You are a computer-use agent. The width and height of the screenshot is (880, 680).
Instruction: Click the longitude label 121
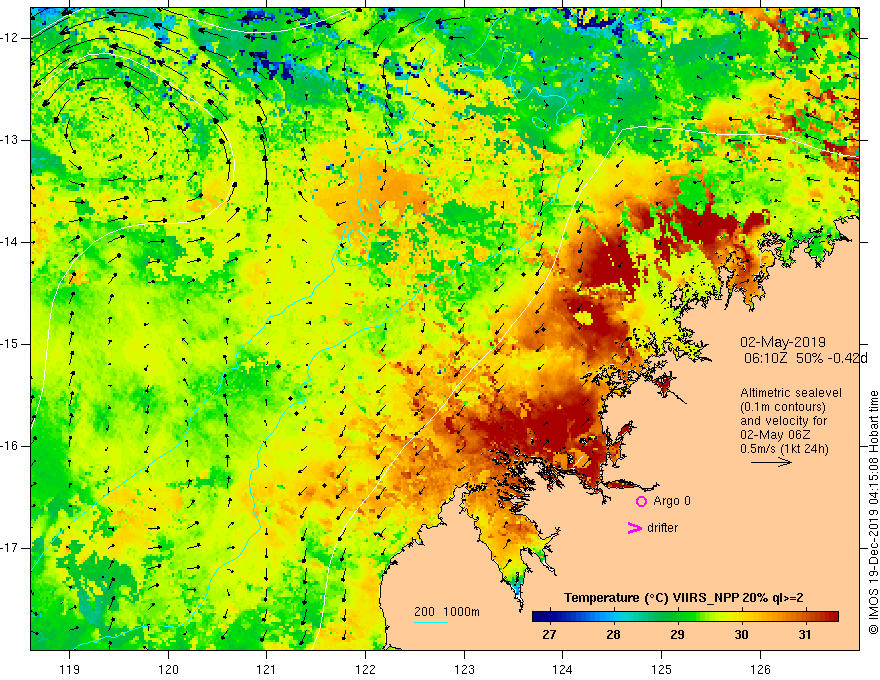pyautogui.click(x=267, y=669)
